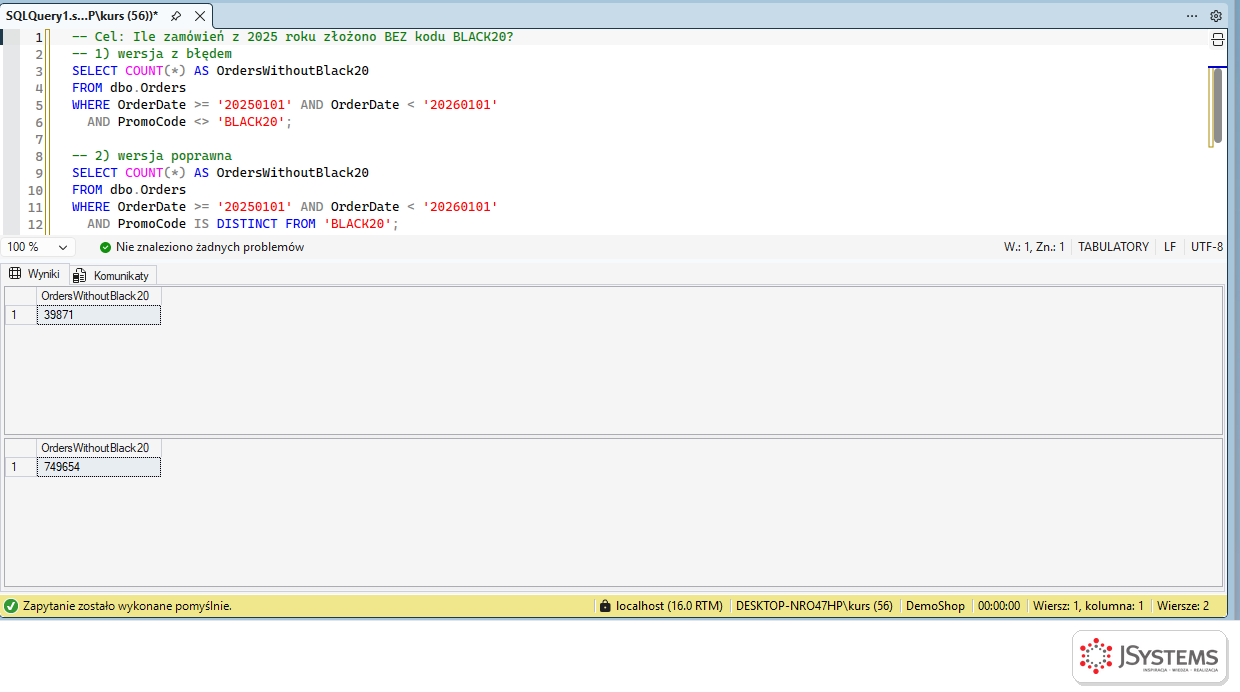The image size is (1240, 692).
Task: Switch to the Komunikaty tab
Action: tap(111, 275)
